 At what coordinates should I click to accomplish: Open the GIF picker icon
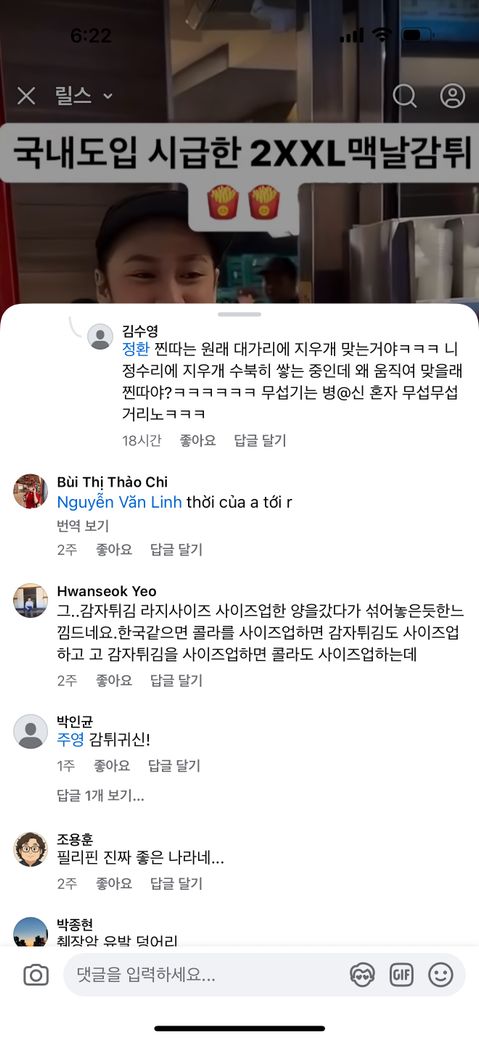(401, 975)
